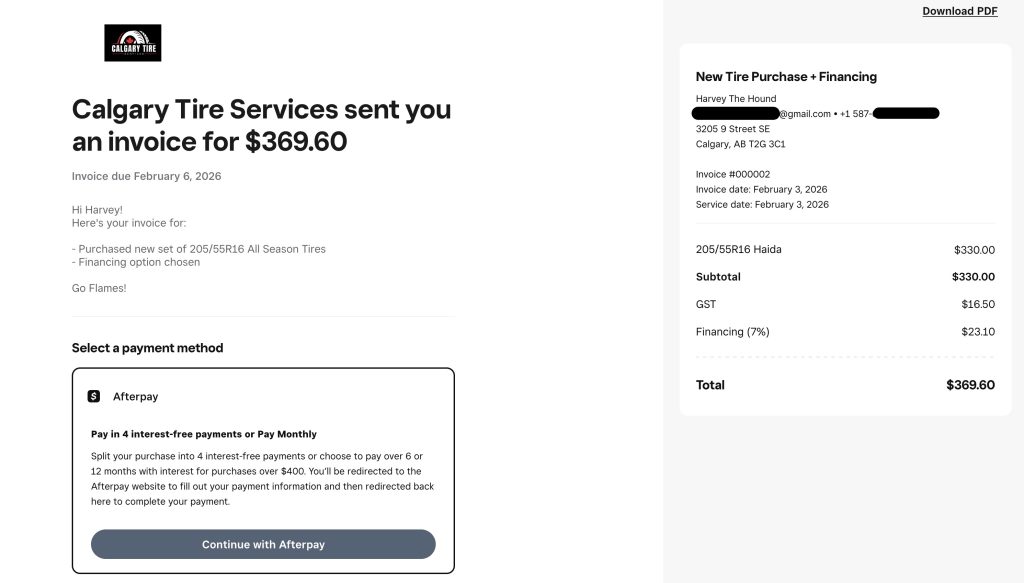Click the Calgary Tire logo
1024x583 pixels.
point(132,43)
